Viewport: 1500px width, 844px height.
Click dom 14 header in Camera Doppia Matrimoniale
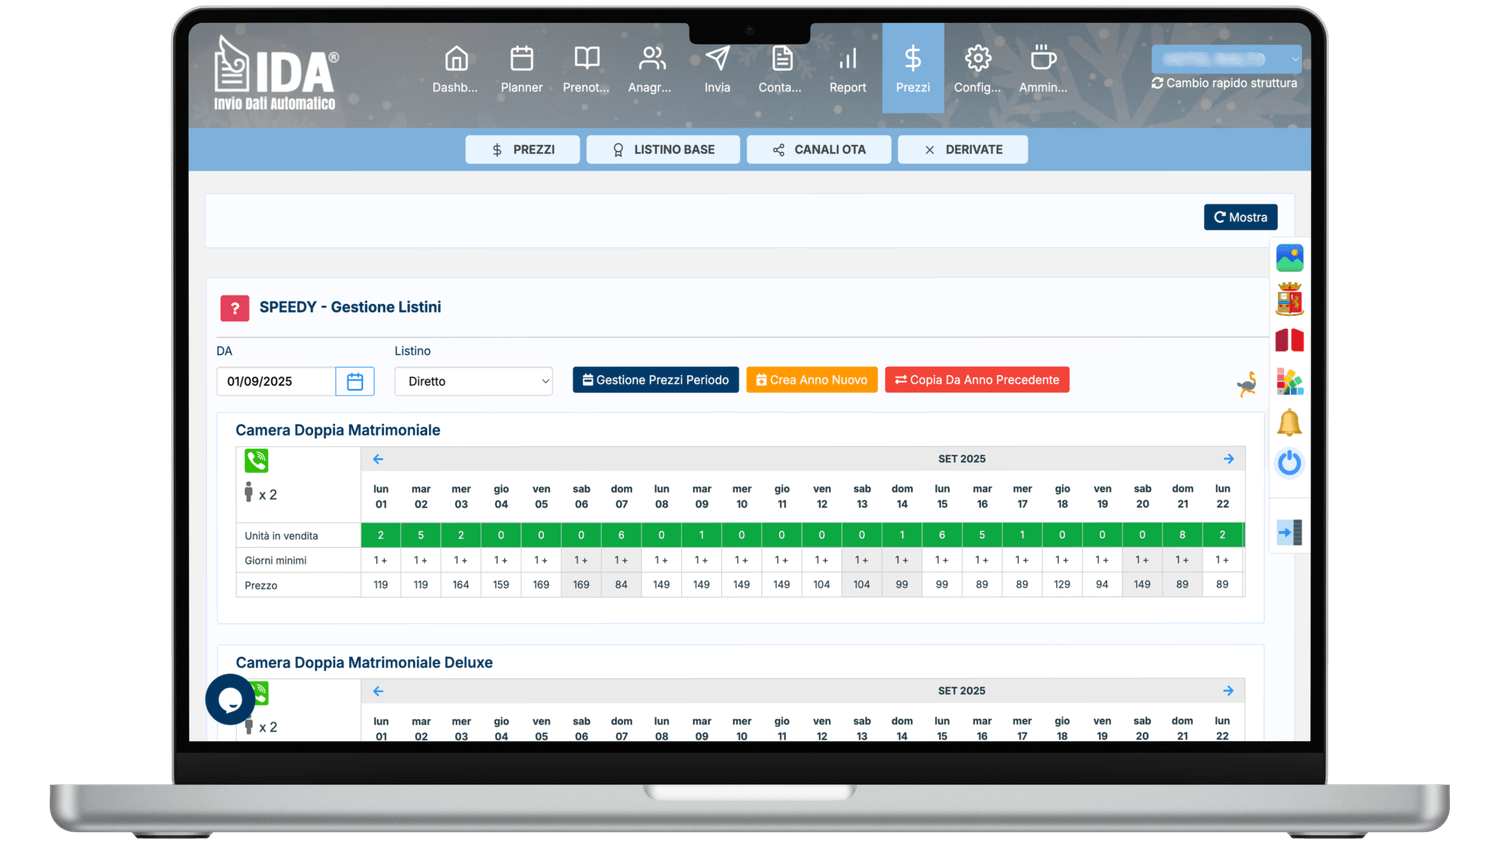[902, 497]
